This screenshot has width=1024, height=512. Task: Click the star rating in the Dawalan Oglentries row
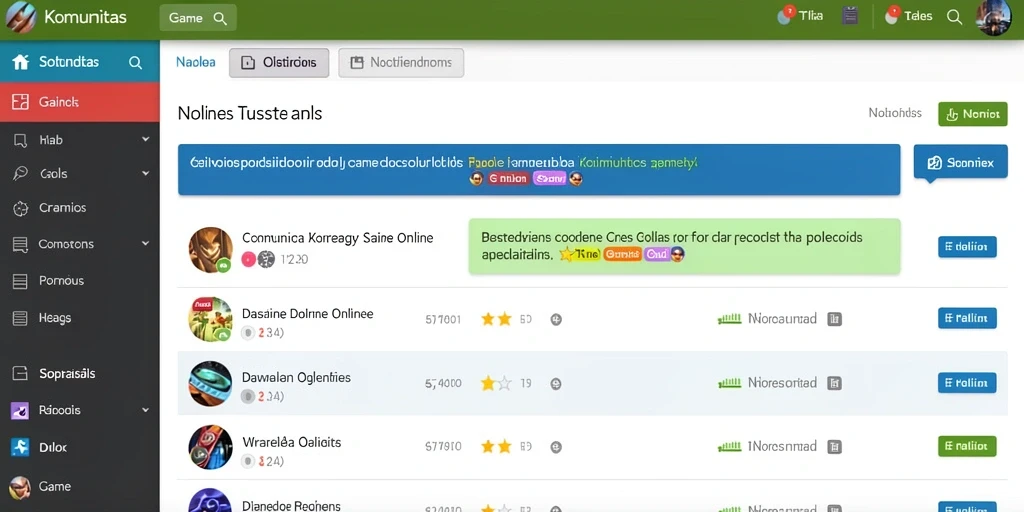click(496, 383)
